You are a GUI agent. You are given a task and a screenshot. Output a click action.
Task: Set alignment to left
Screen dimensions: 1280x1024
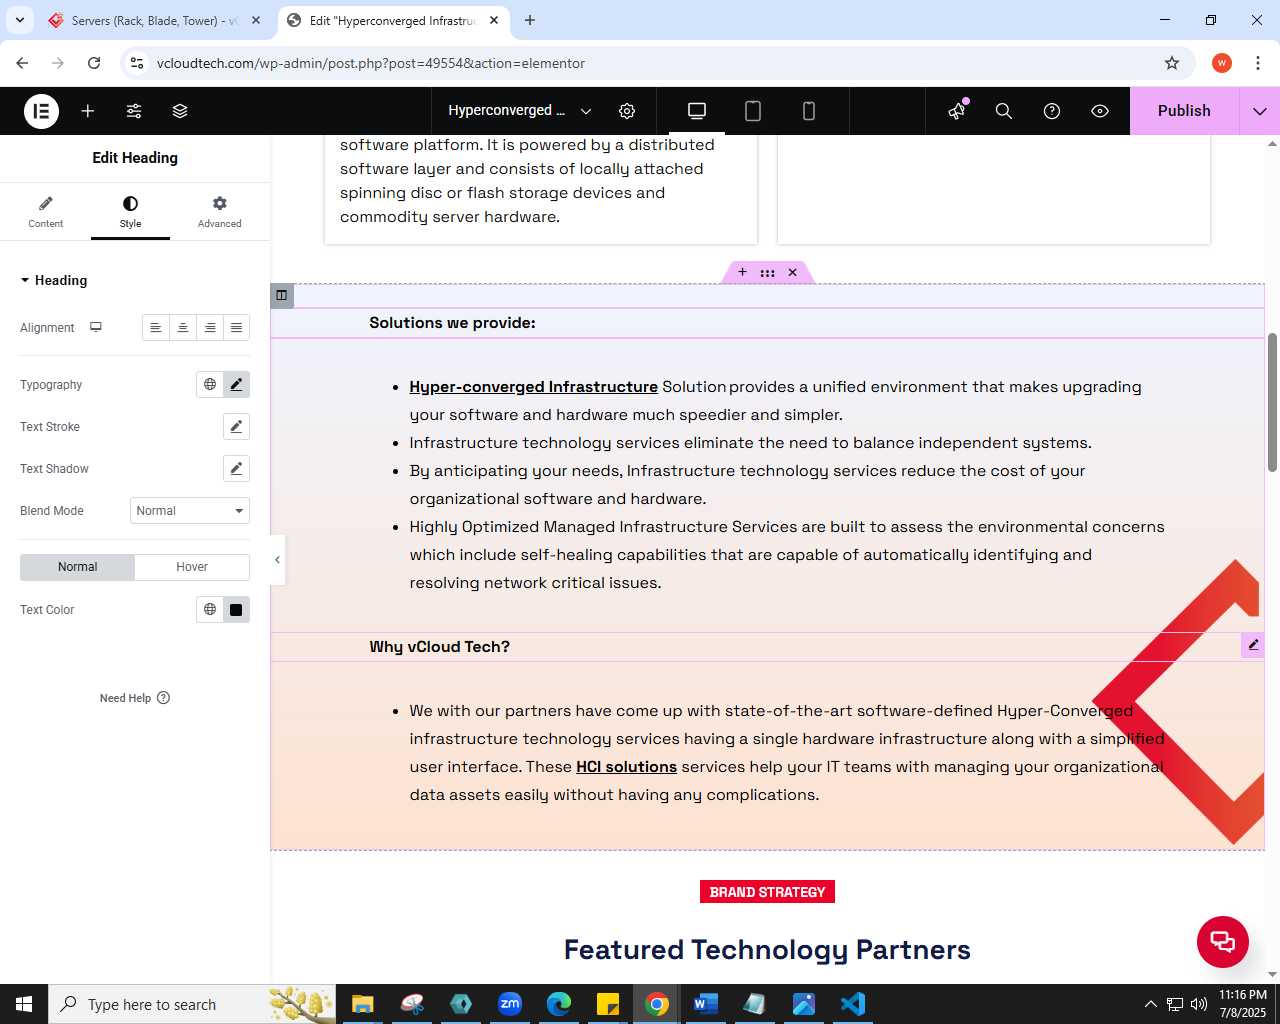(156, 328)
